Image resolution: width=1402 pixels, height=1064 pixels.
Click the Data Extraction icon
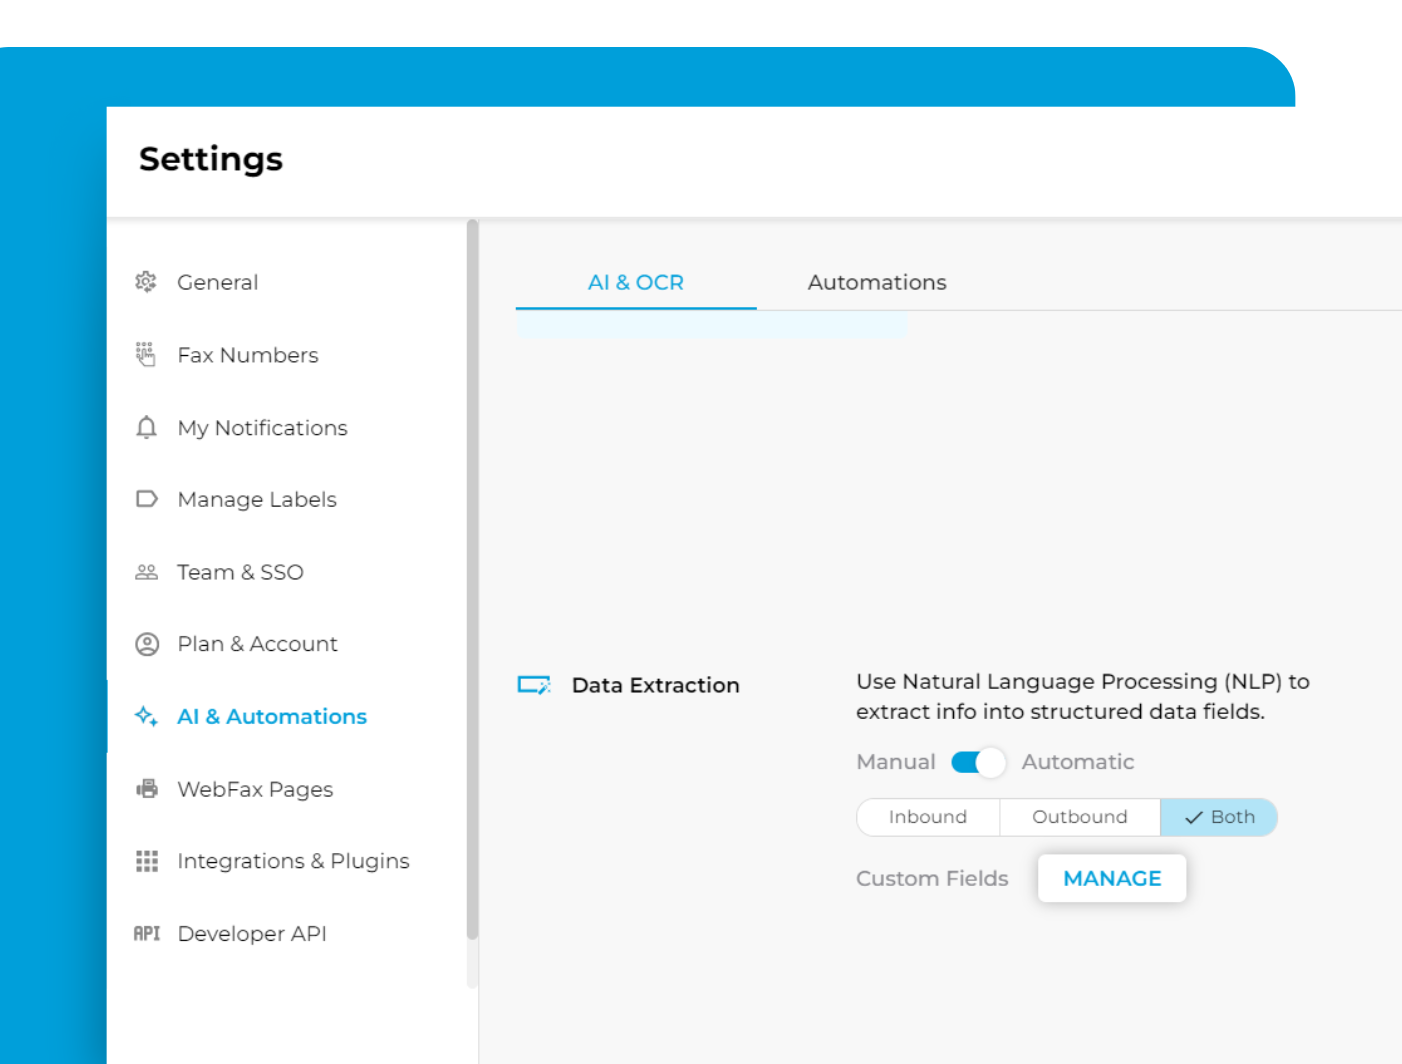[534, 685]
